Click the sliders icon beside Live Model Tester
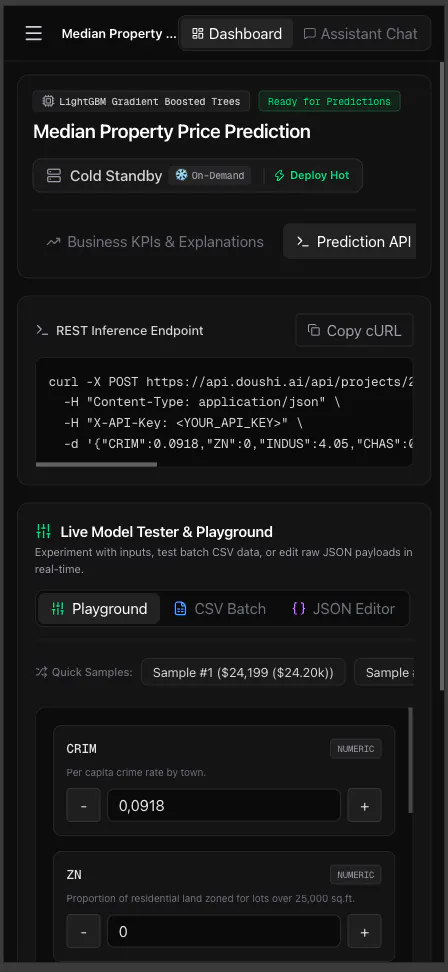This screenshot has width=448, height=972. tap(43, 531)
